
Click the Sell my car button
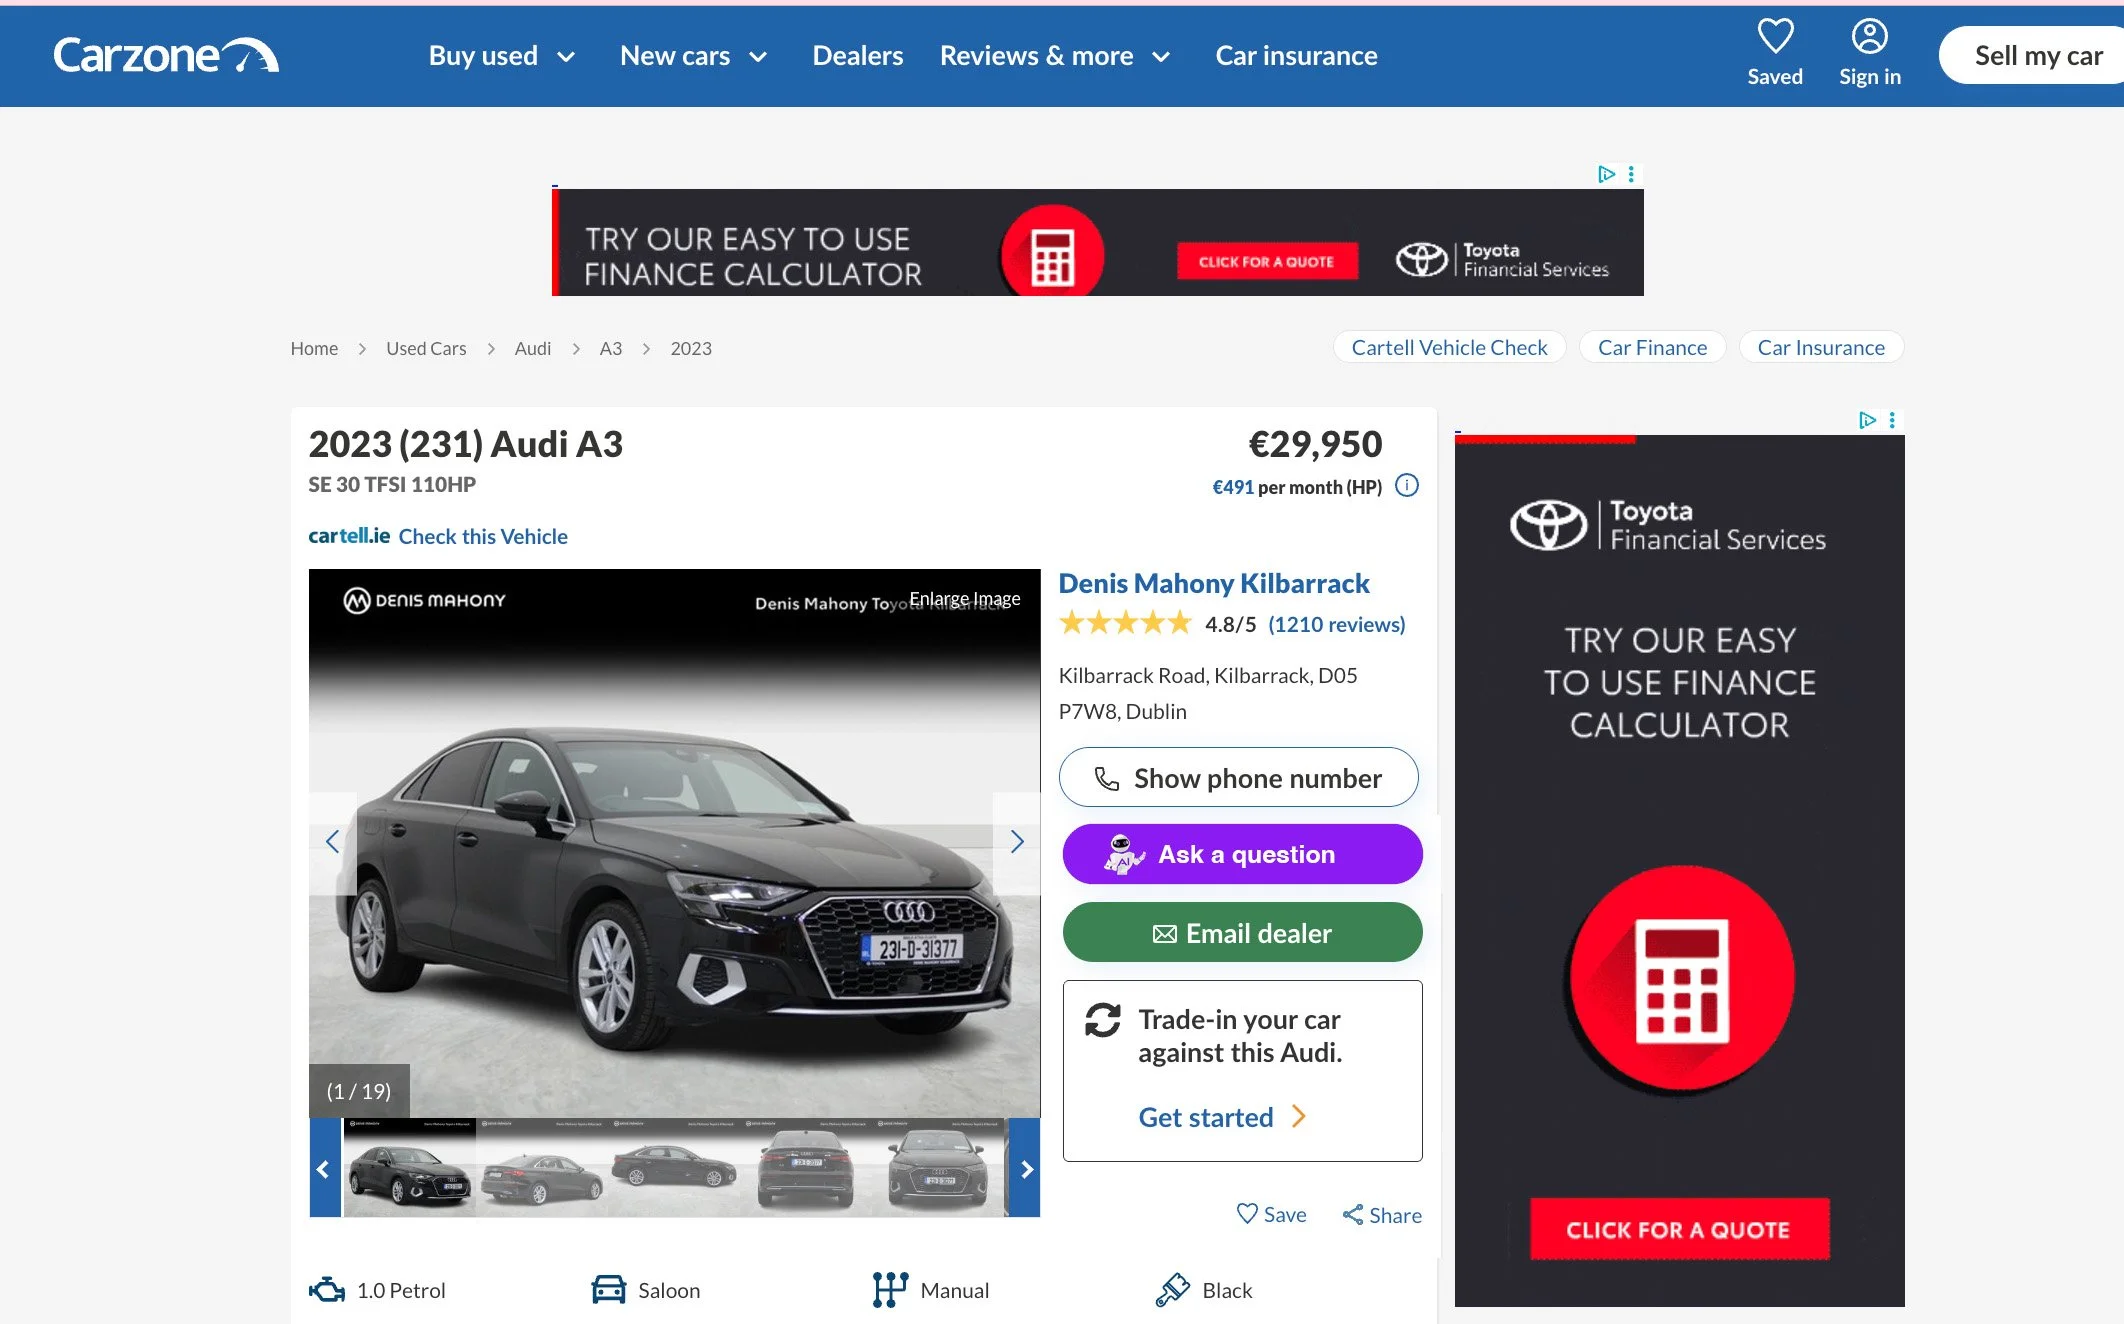(2033, 56)
